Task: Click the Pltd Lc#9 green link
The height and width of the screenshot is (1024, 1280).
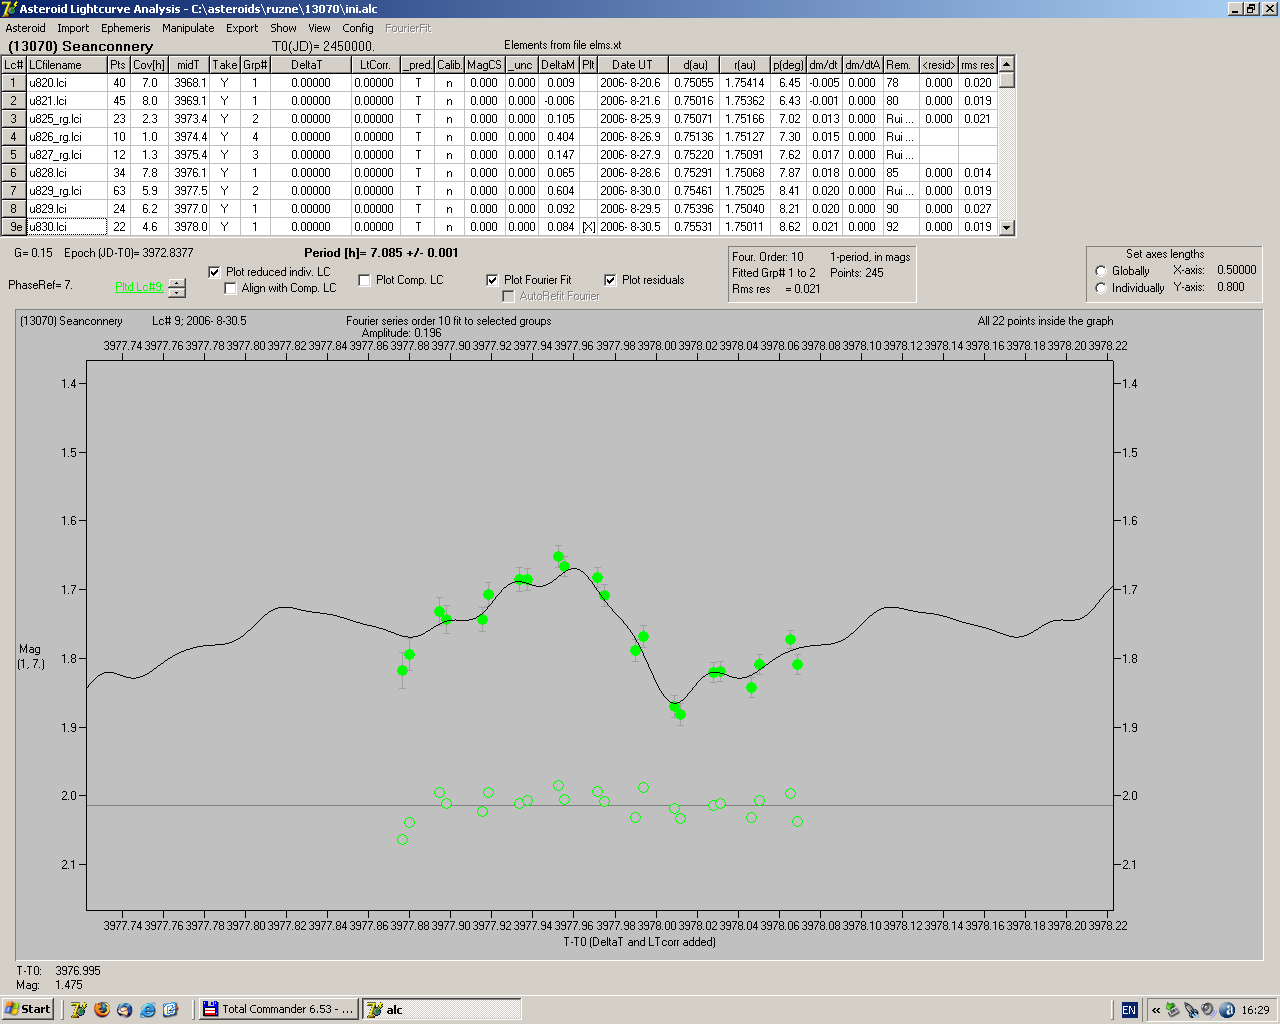Action: 139,287
